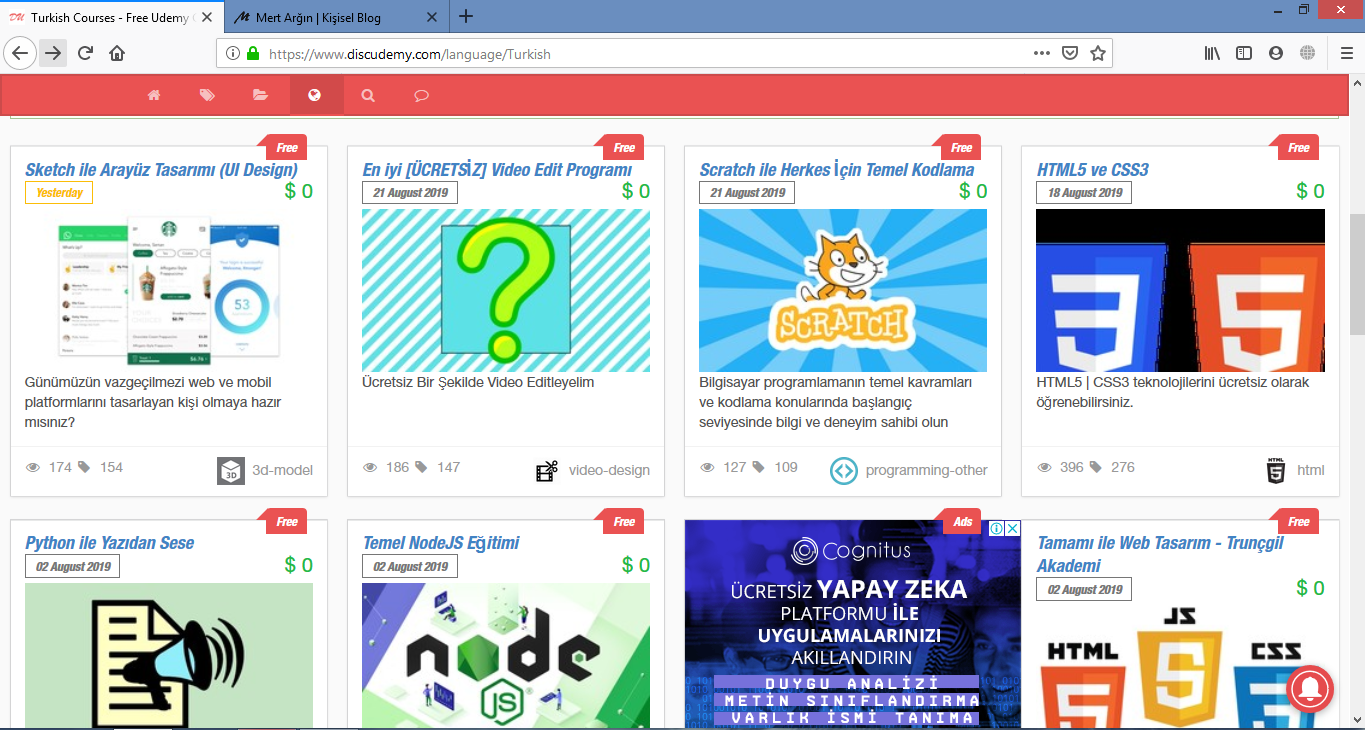Viewport: 1365px width, 730px height.
Task: Open Scratch ile Herkes İçin Temel Kodlama
Action: tap(837, 169)
